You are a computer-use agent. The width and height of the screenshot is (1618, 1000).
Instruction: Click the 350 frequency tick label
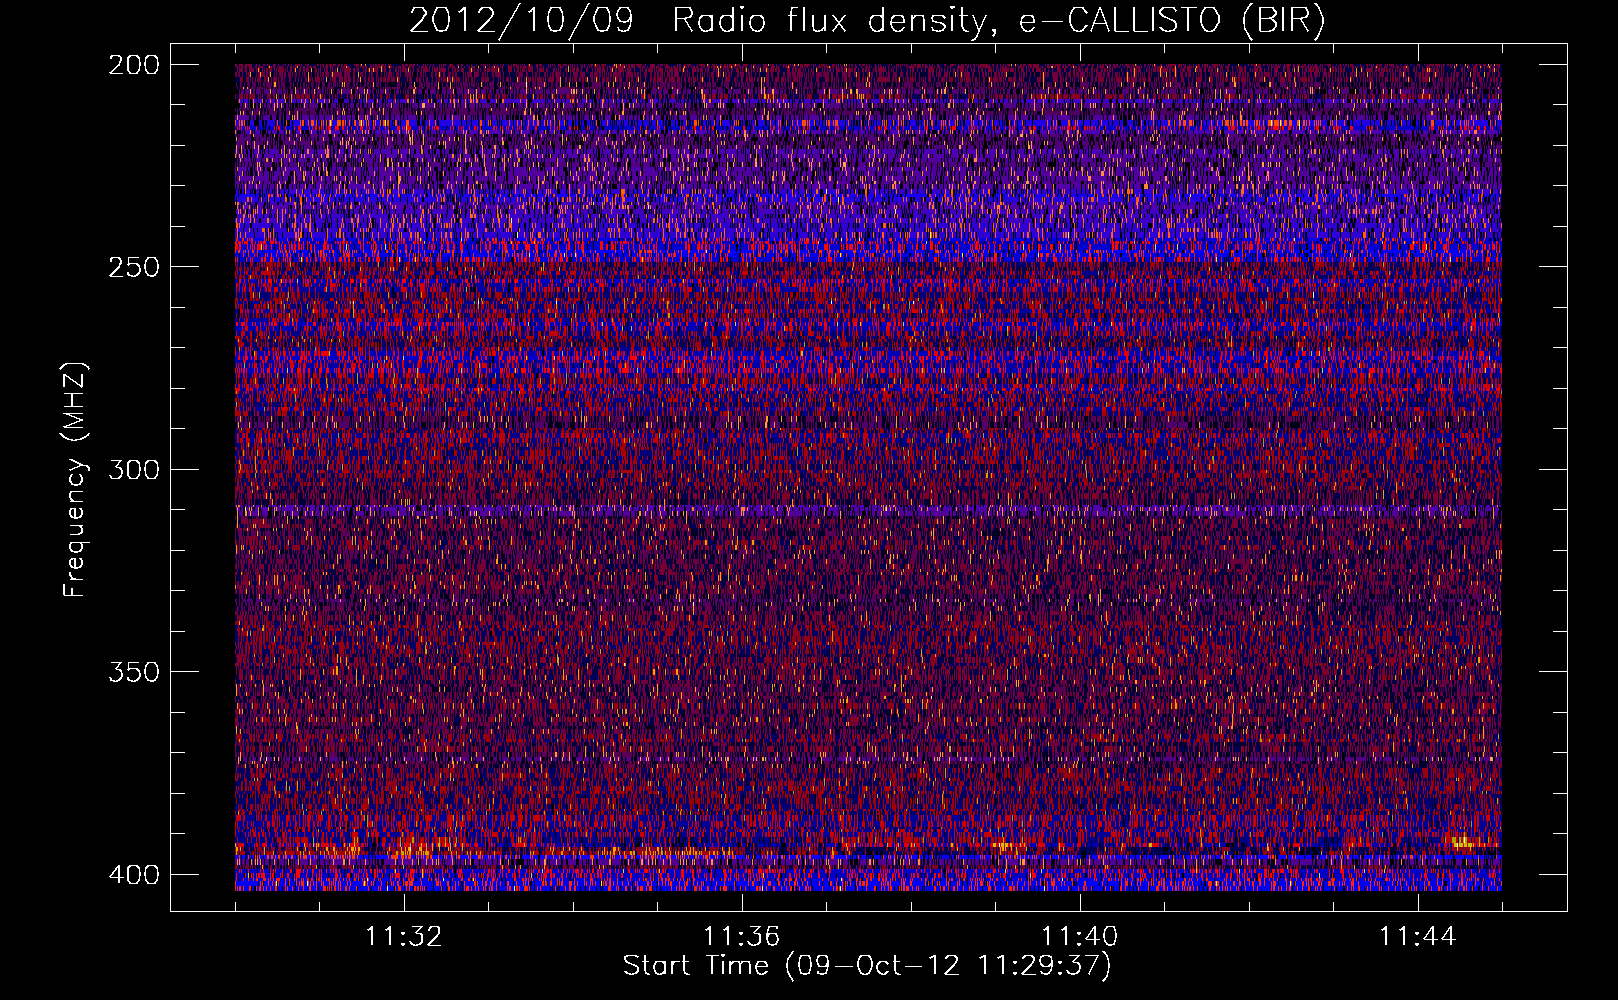click(133, 671)
